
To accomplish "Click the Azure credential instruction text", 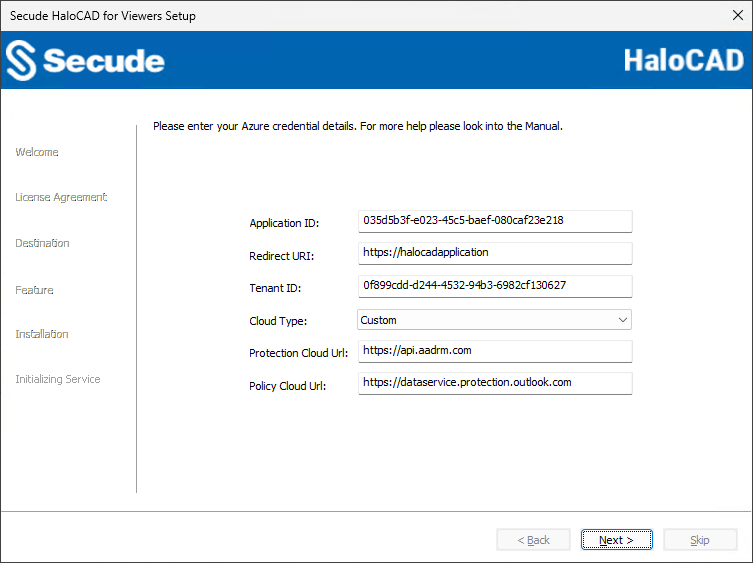I will [357, 127].
